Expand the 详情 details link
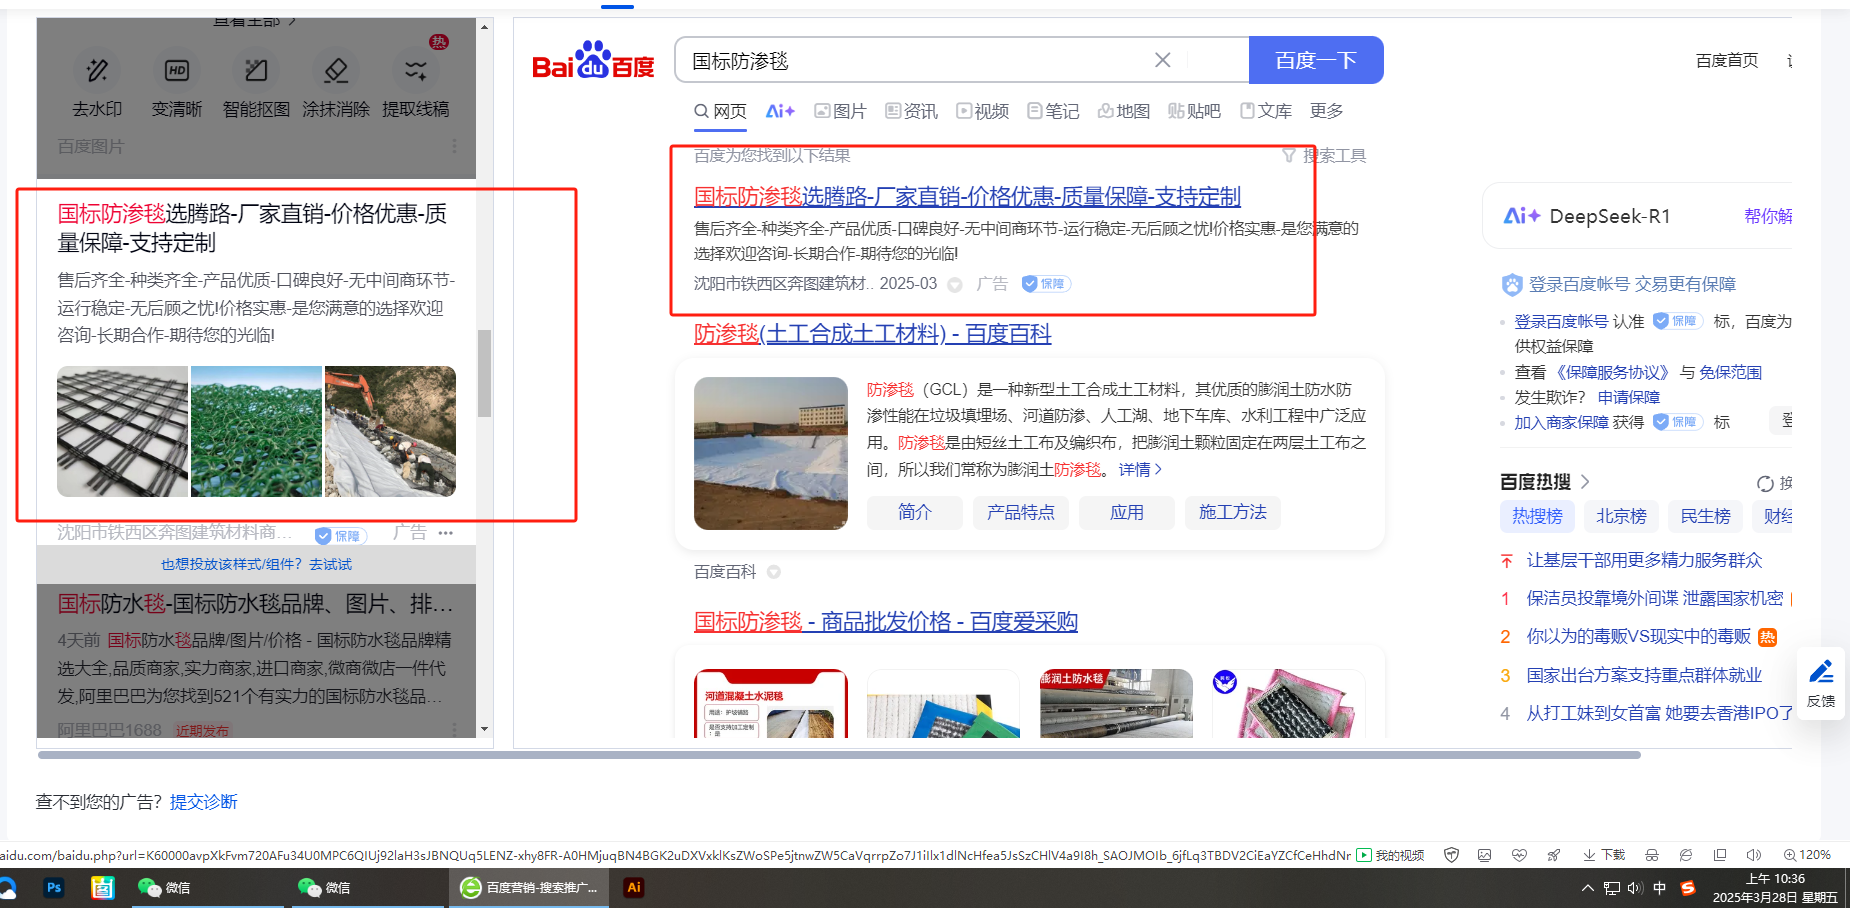The image size is (1850, 908). pos(1140,469)
